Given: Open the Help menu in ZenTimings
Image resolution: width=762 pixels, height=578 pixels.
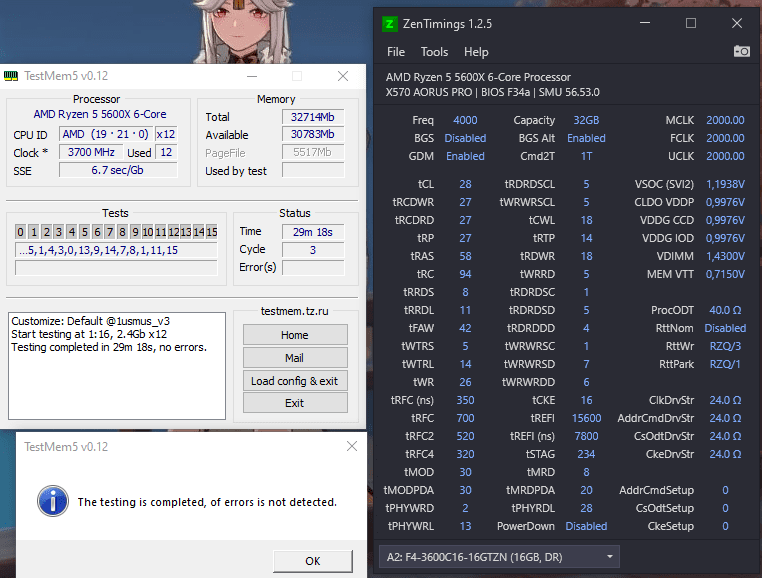Looking at the screenshot, I should pos(476,52).
